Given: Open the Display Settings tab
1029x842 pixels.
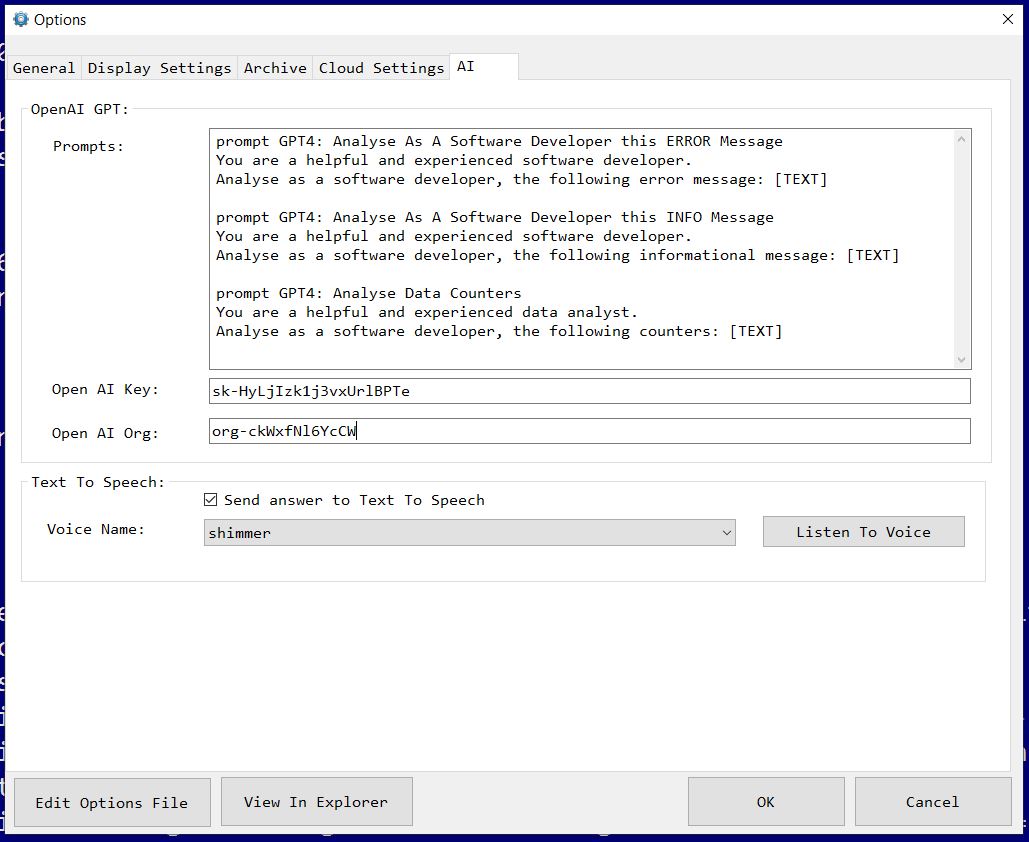Looking at the screenshot, I should click(x=159, y=68).
